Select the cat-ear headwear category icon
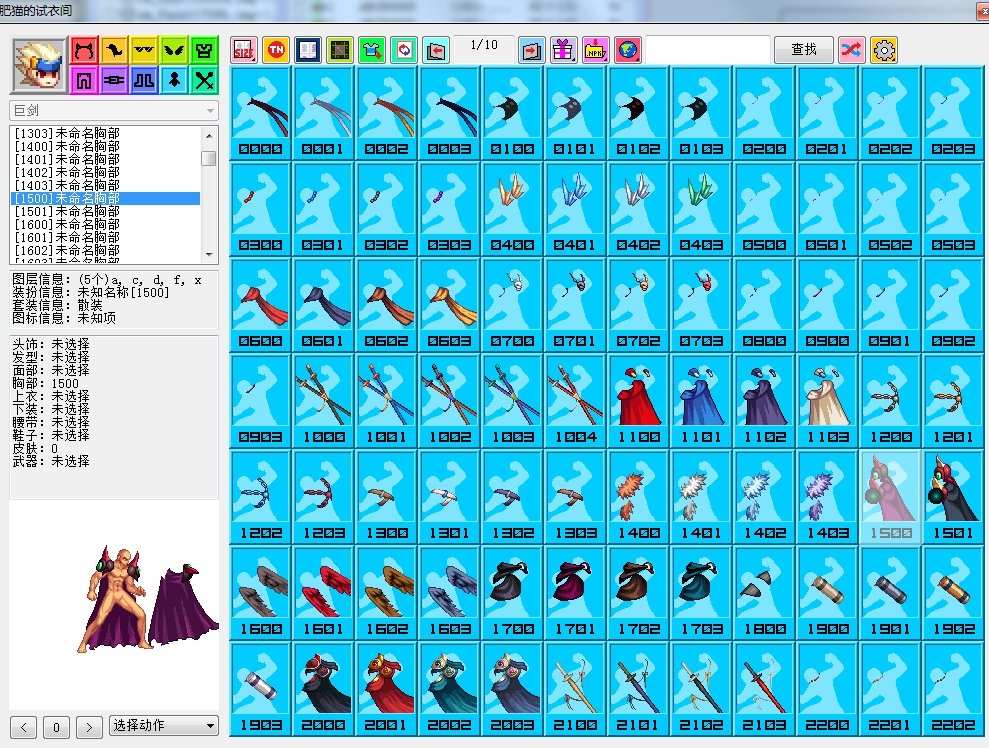The width and height of the screenshot is (989, 748). coord(84,50)
